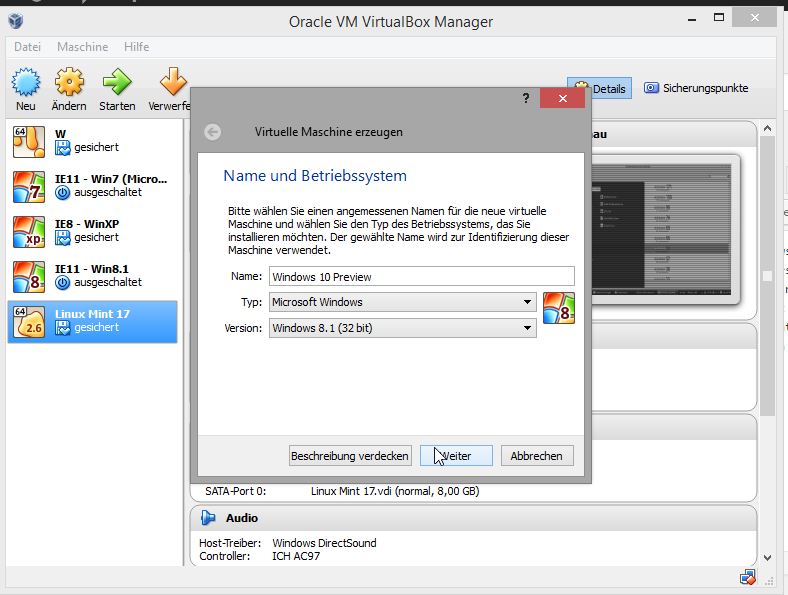Select the Linux Mint 17 virtual machine

92,321
